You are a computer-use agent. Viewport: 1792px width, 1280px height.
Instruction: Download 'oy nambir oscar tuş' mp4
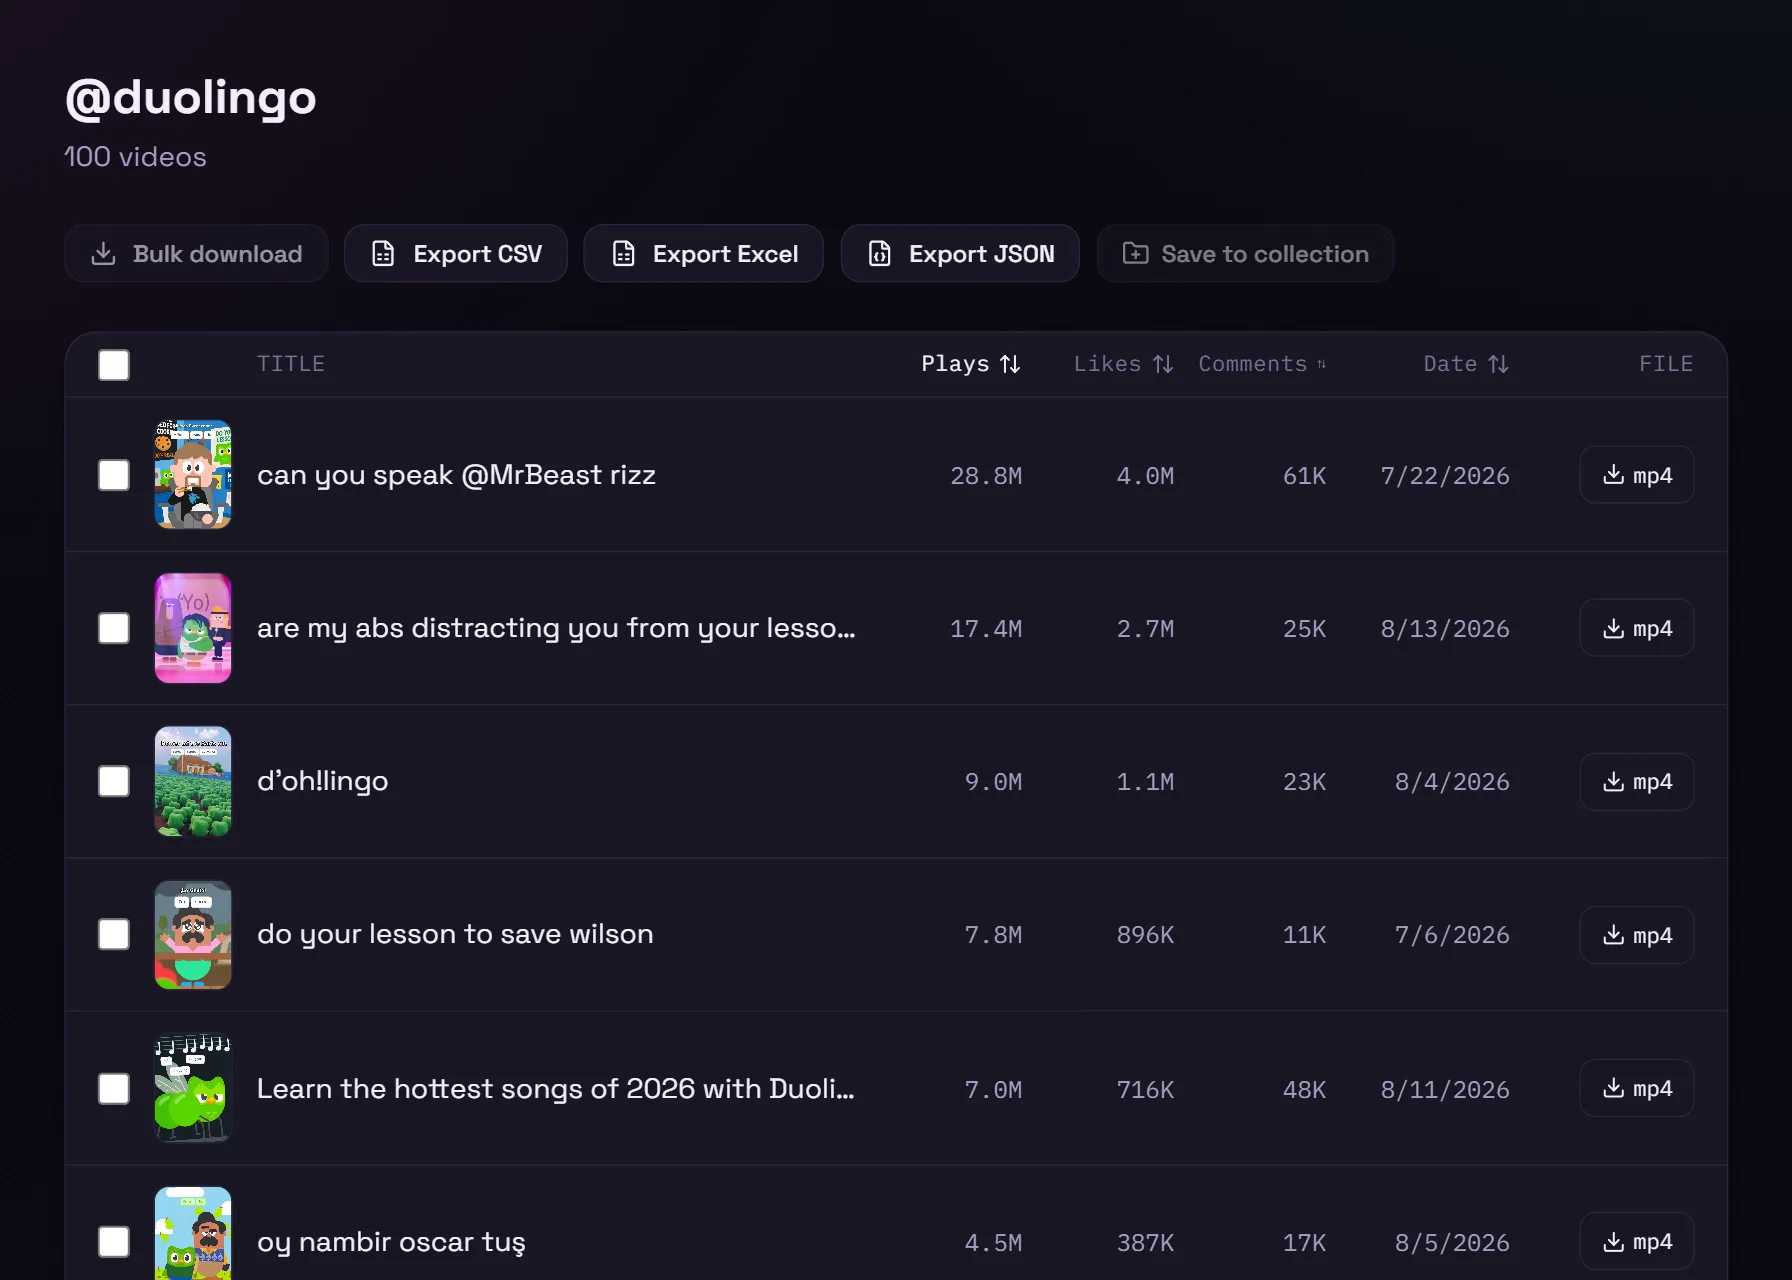1637,1242
